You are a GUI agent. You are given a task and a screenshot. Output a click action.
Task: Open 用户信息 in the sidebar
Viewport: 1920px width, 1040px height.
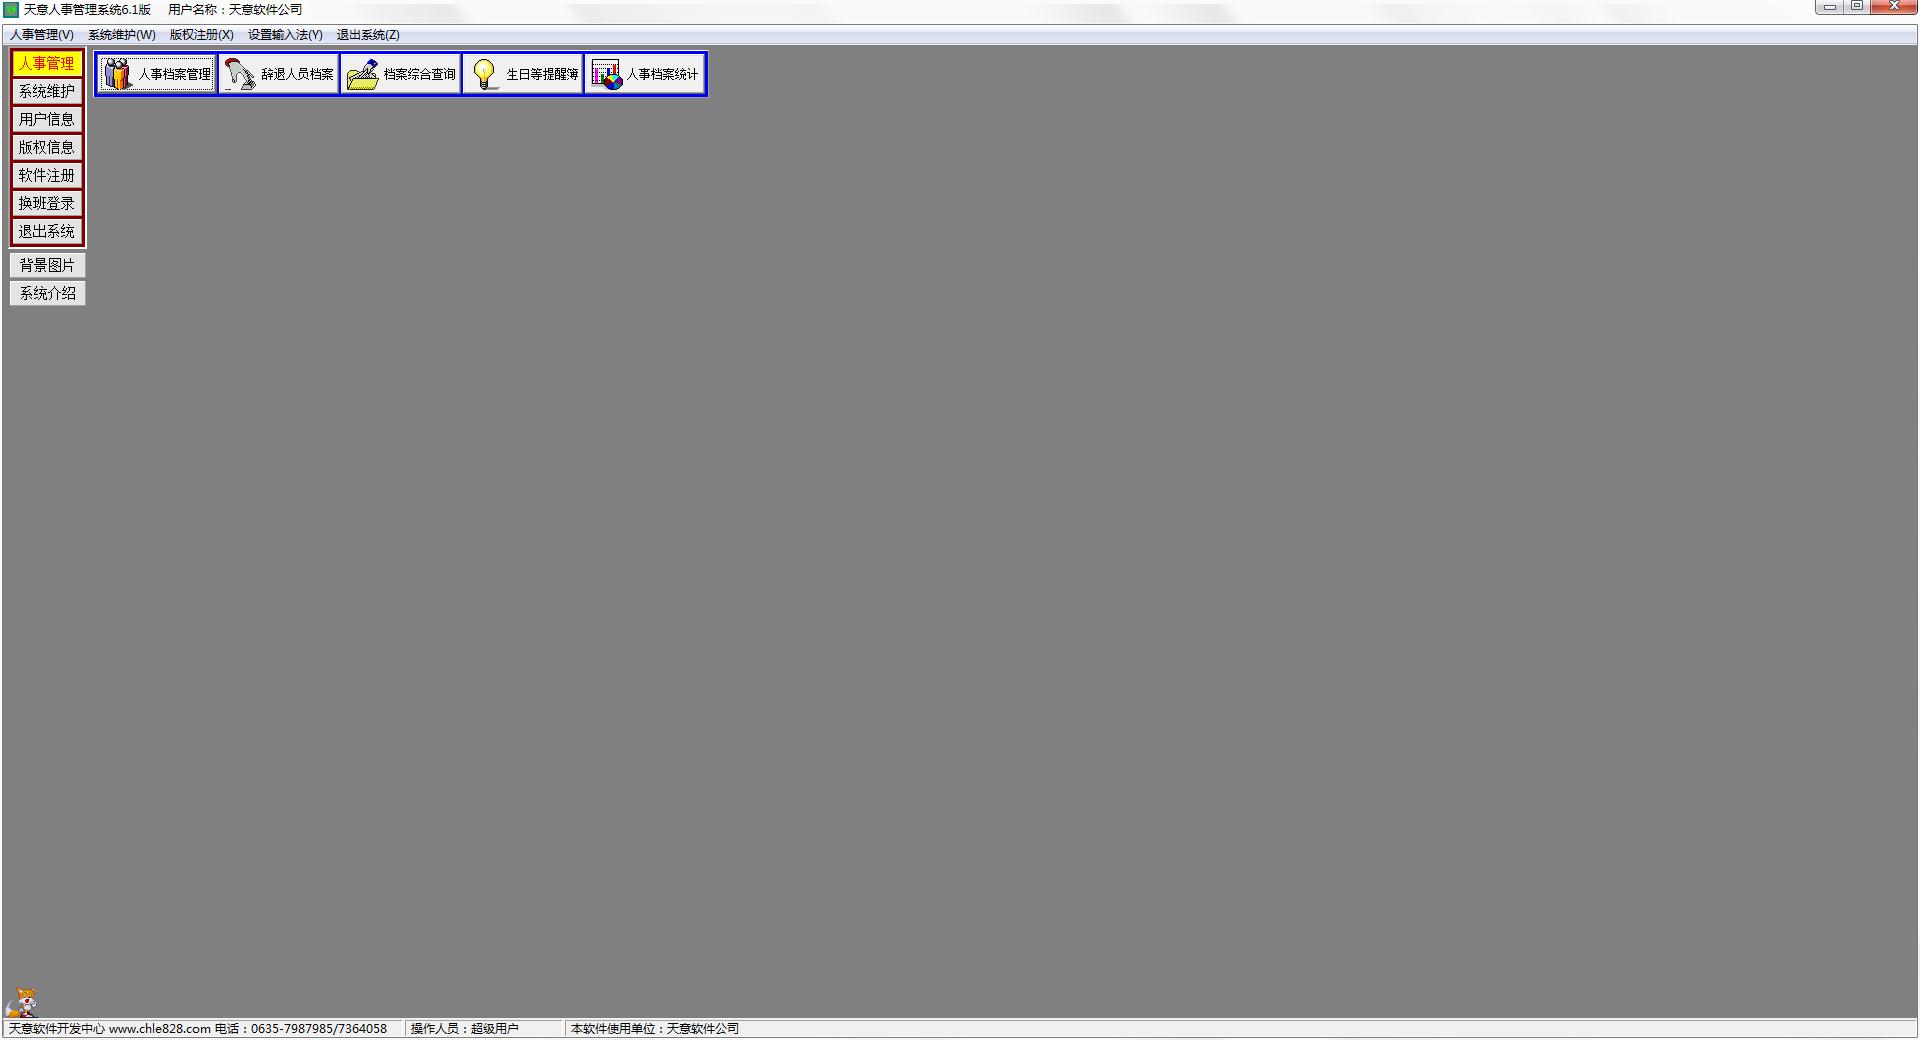pos(47,119)
